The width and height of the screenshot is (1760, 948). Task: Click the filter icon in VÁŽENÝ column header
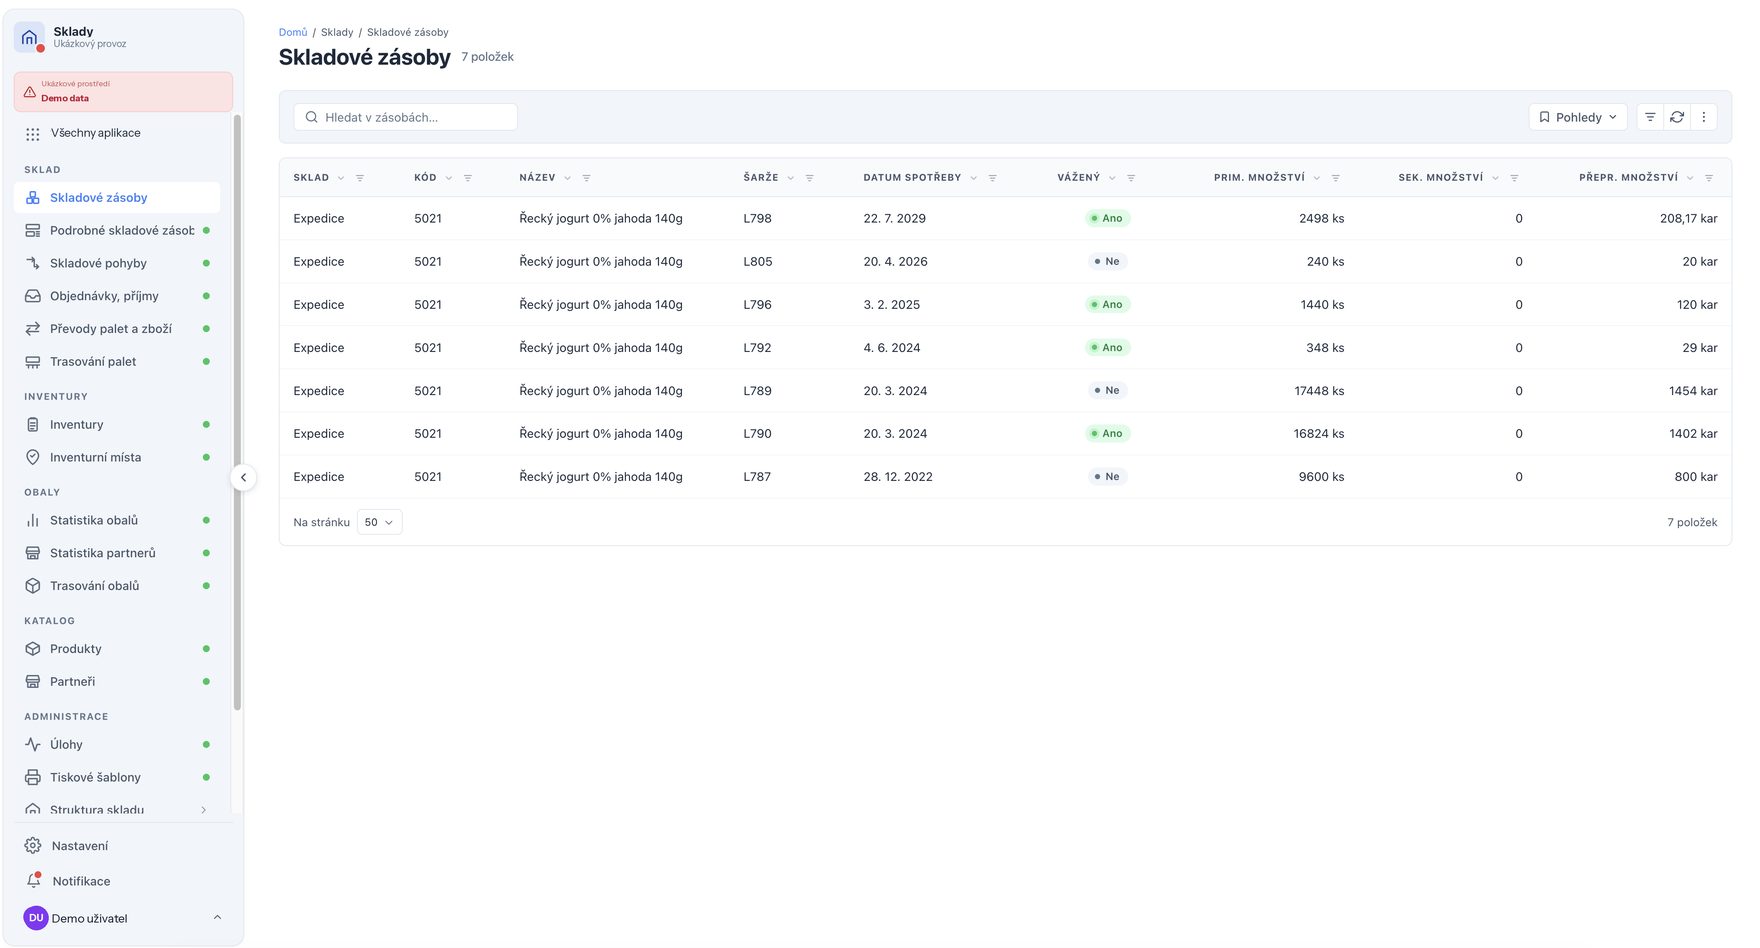tap(1131, 178)
